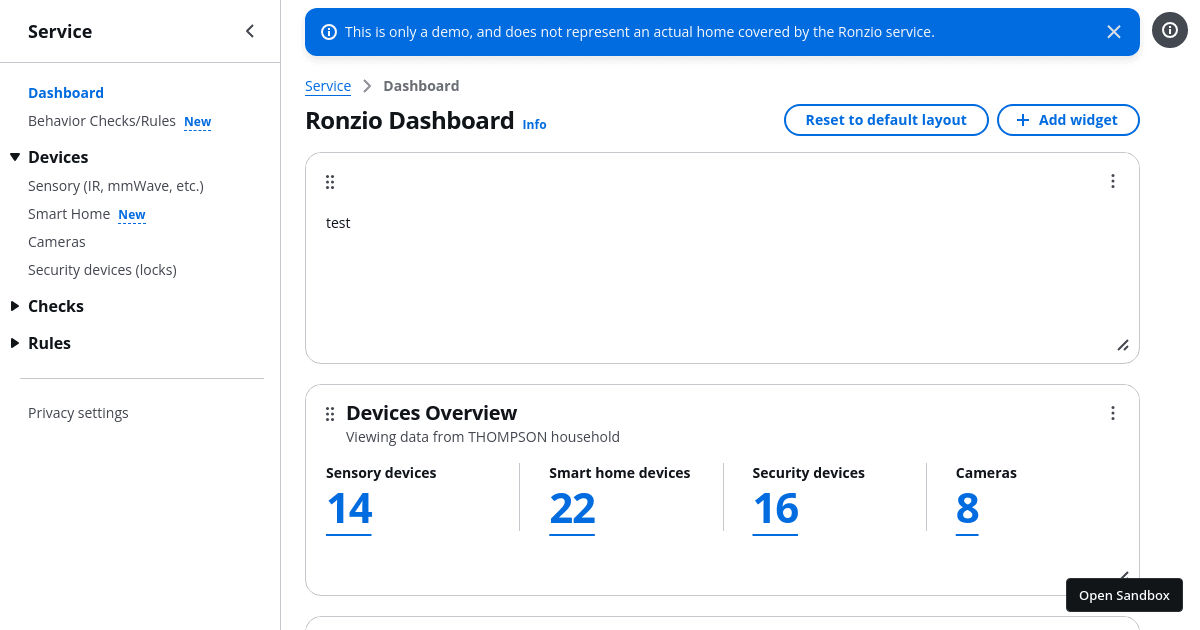Screen dimensions: 1200x630
Task: Open the 22 smart home devices count
Action: tap(572, 509)
